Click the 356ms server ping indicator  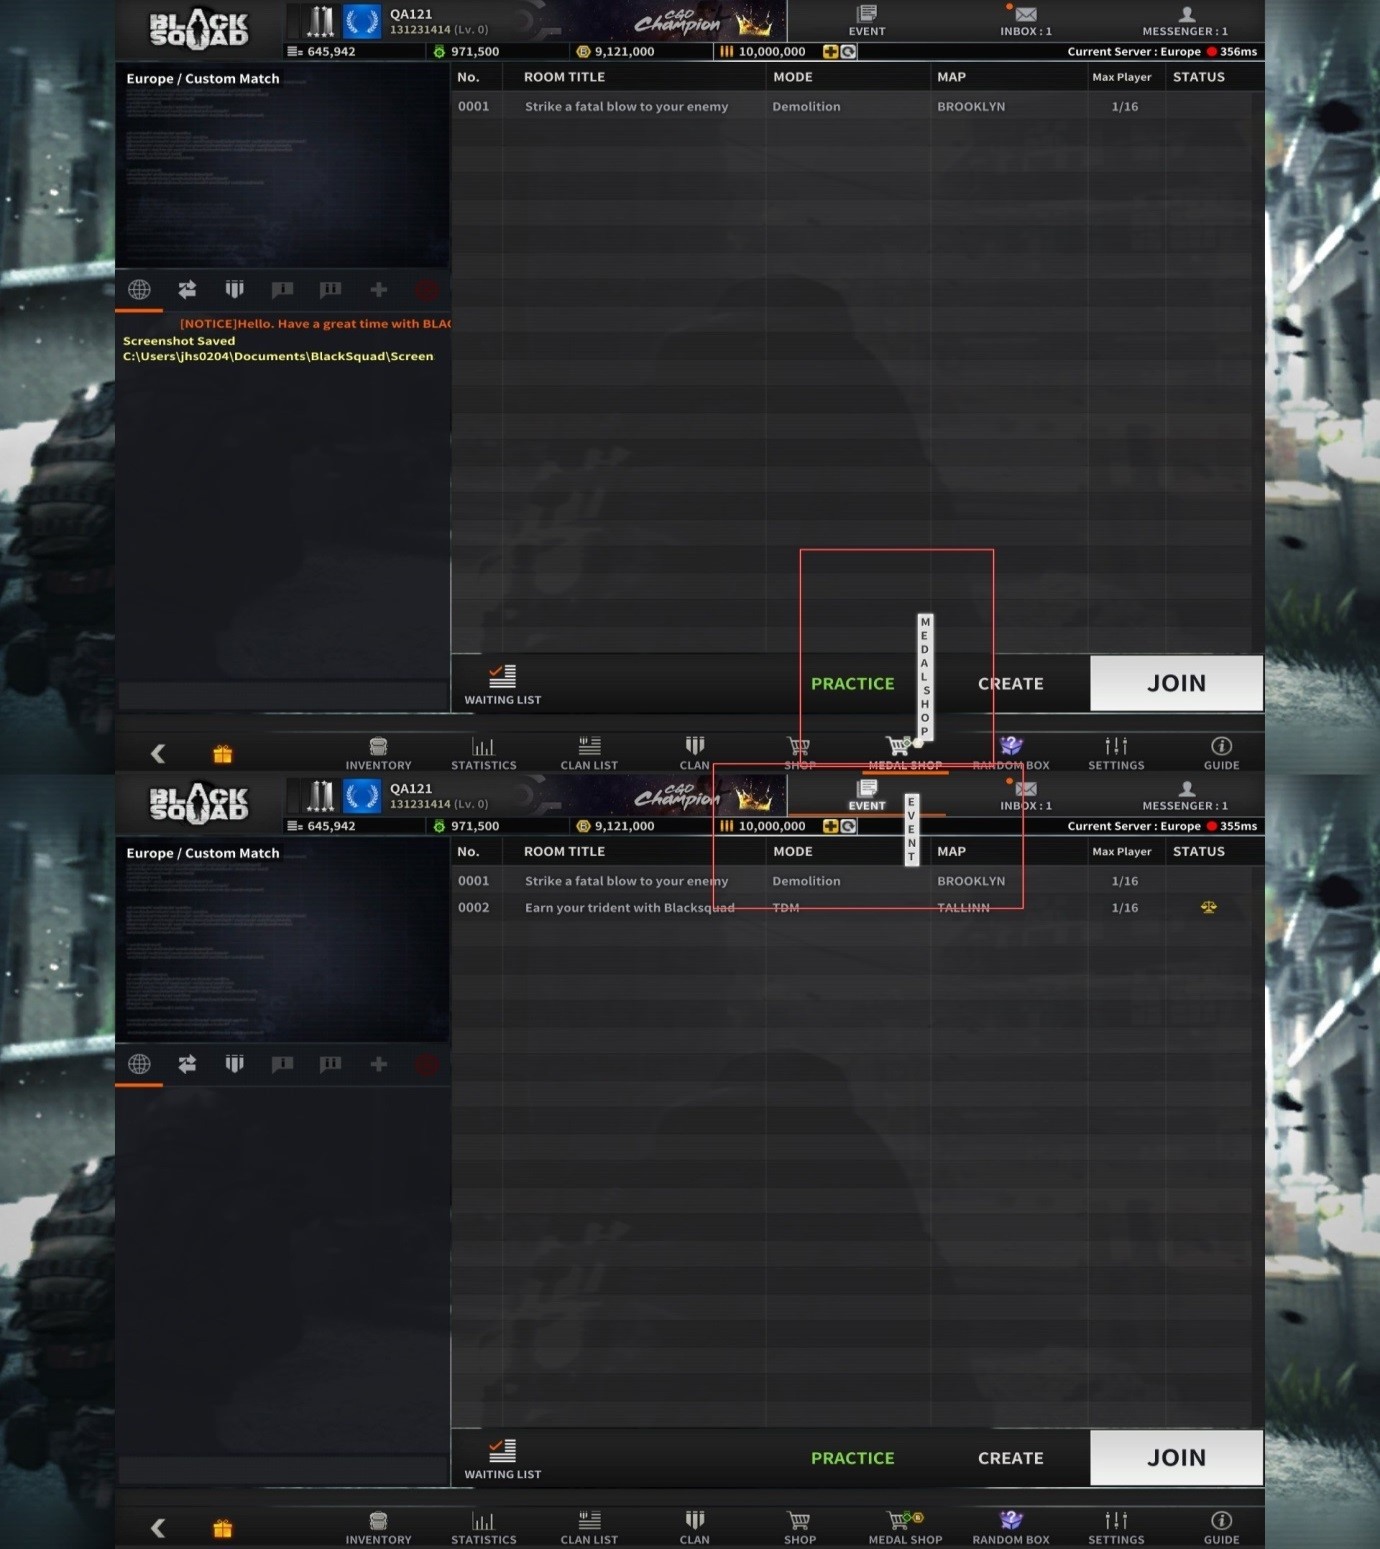click(x=1232, y=52)
